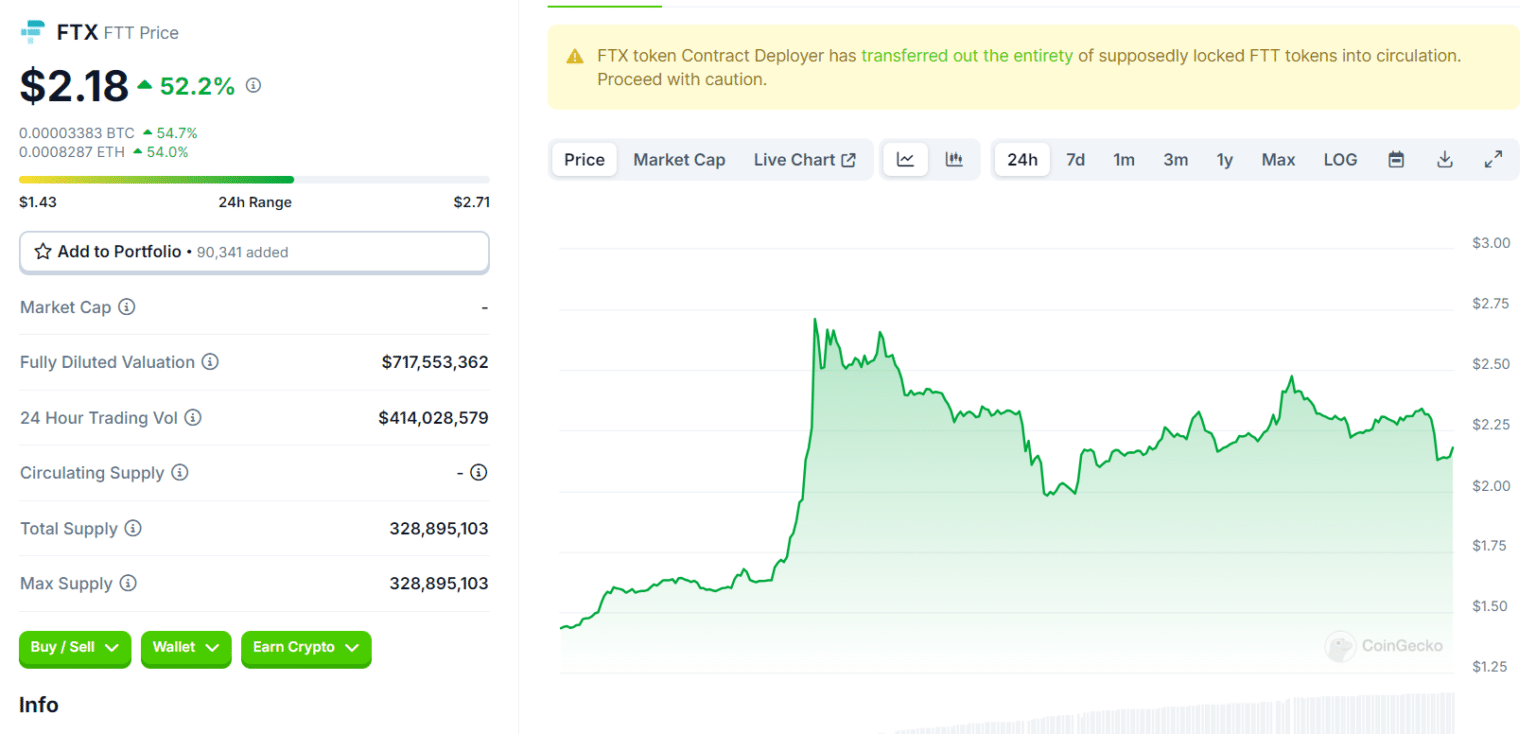Open info icon next to Circulating Supply dash value
The image size is (1536, 734).
tap(479, 472)
